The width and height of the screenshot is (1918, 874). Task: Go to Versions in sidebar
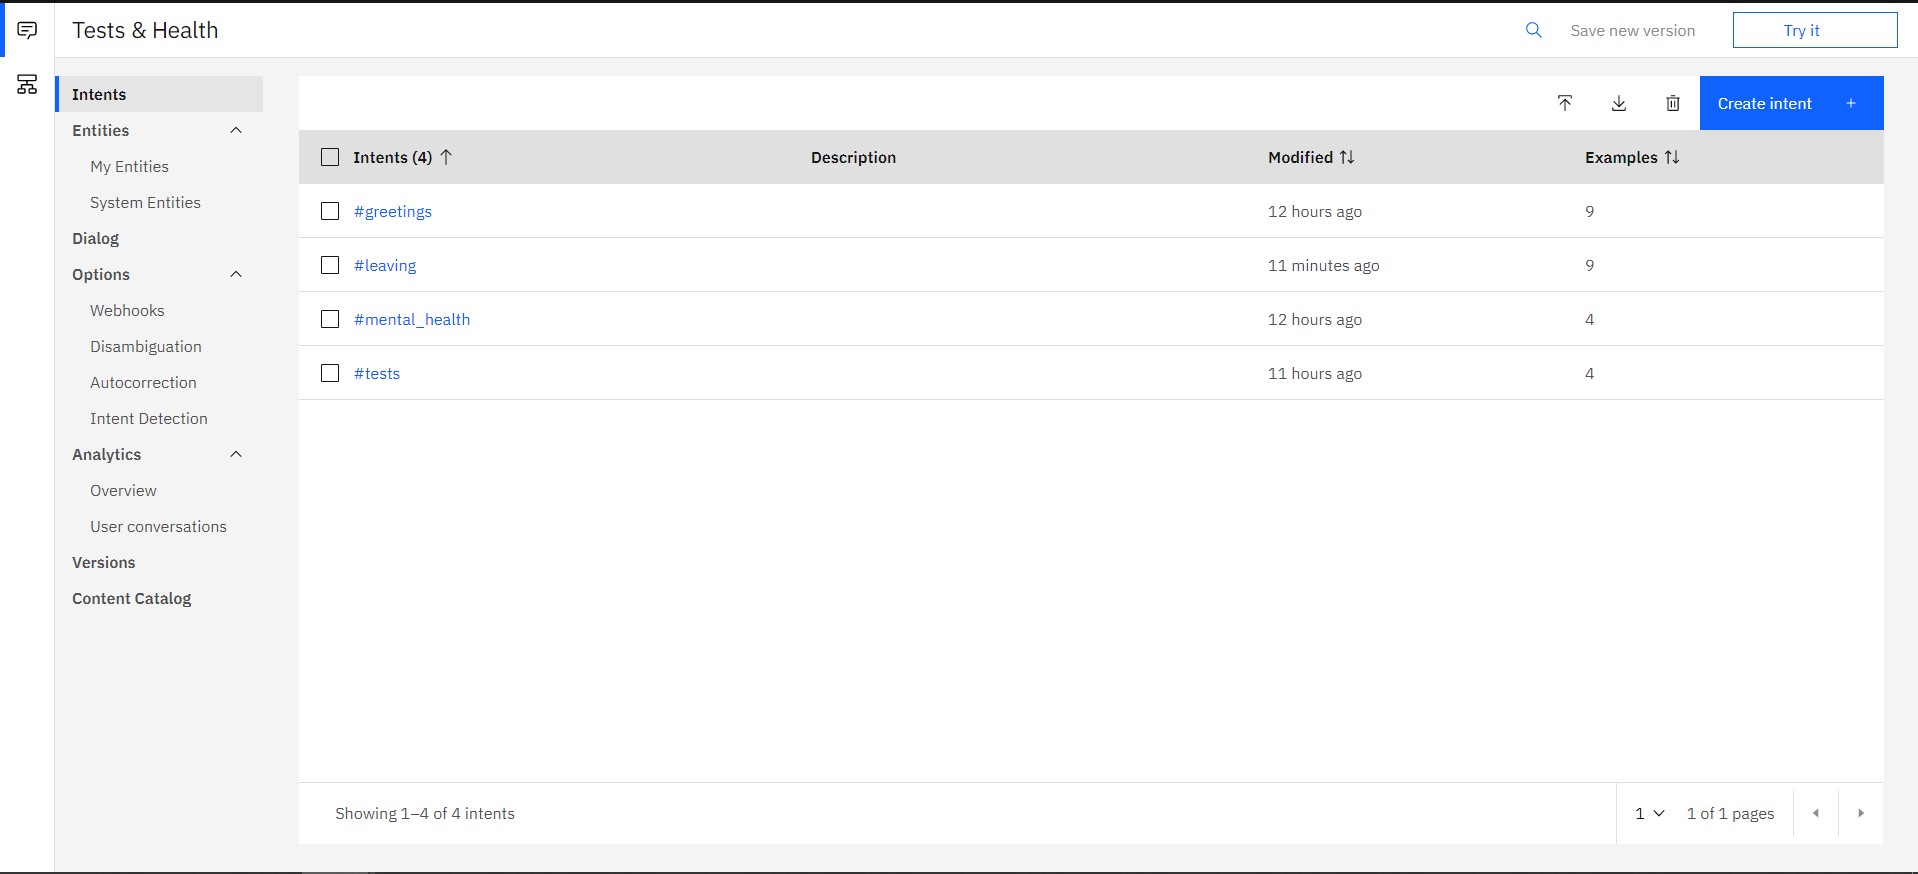pos(103,562)
